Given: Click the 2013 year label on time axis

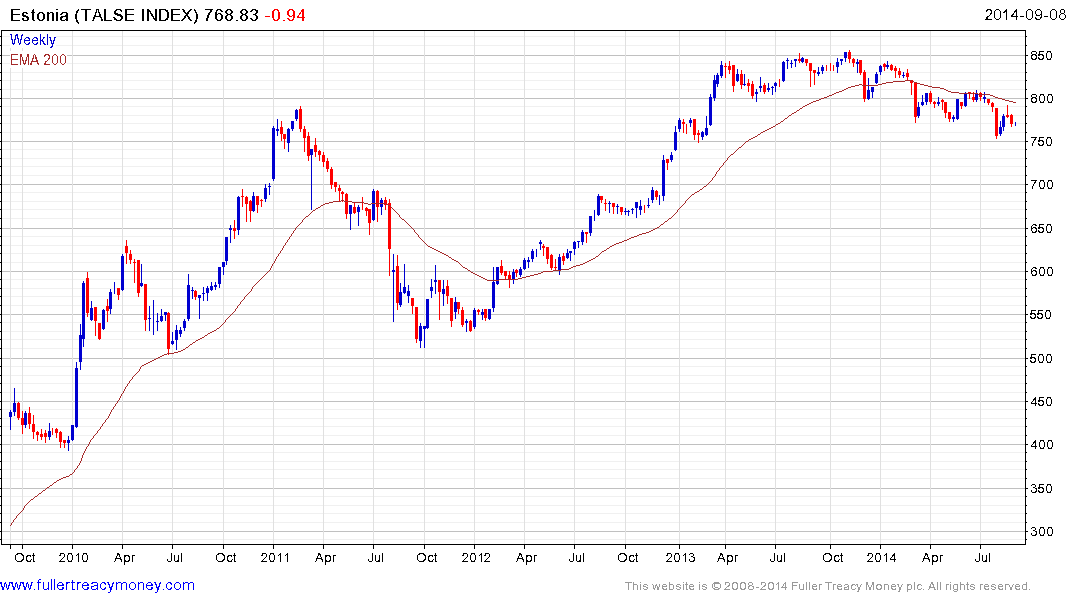Looking at the screenshot, I should (680, 557).
